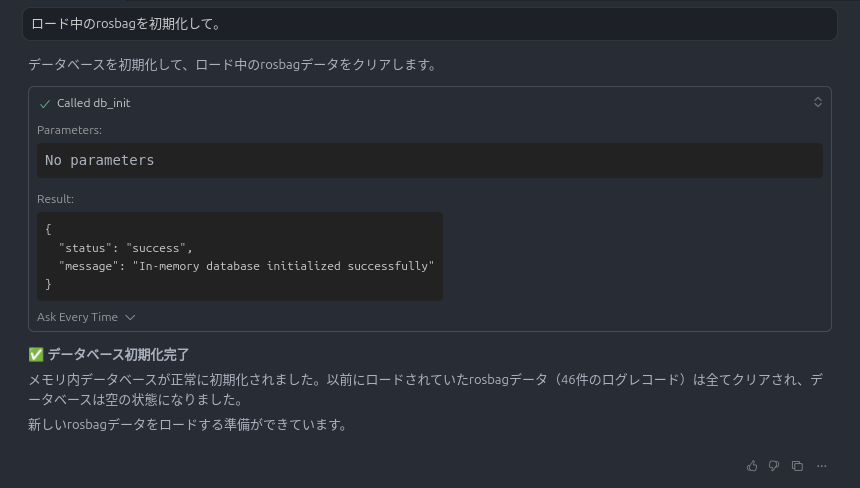Collapse the db_init tool call panel
Image resolution: width=860 pixels, height=488 pixels.
pos(817,102)
